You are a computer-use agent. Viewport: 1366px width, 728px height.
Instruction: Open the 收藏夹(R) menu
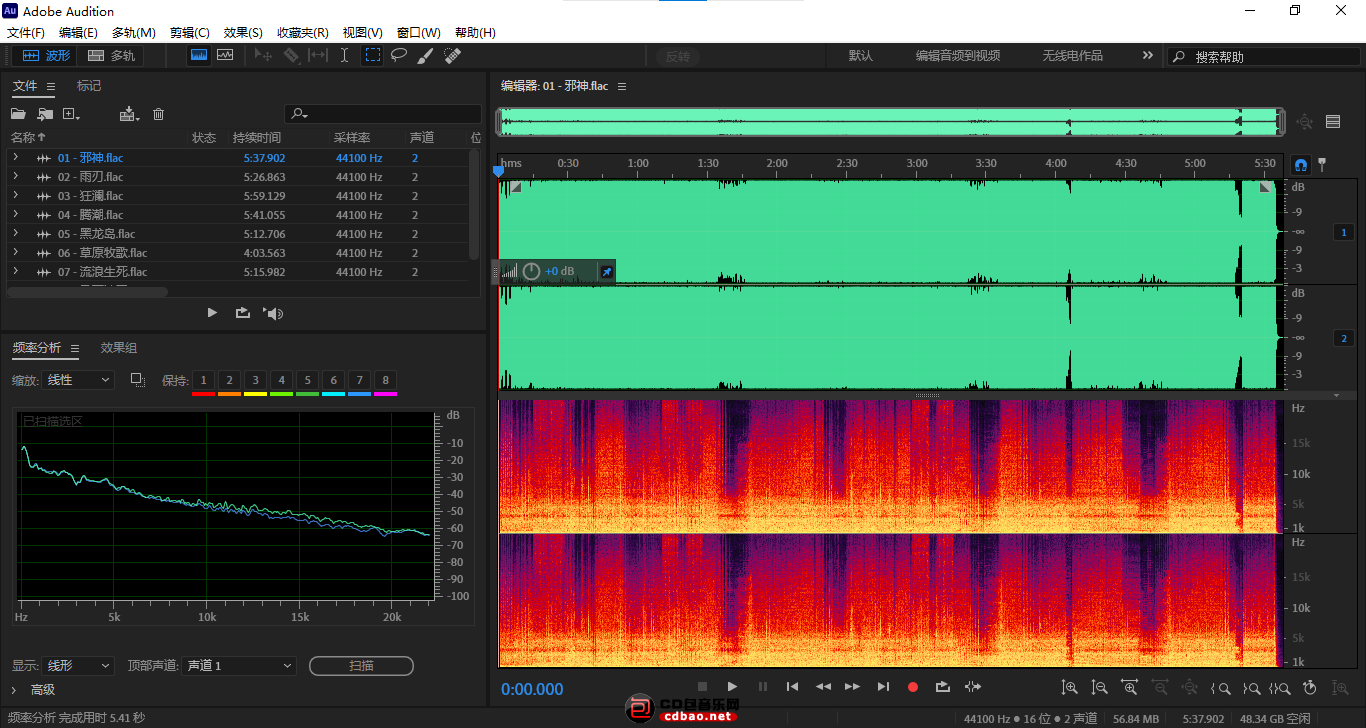coord(303,32)
